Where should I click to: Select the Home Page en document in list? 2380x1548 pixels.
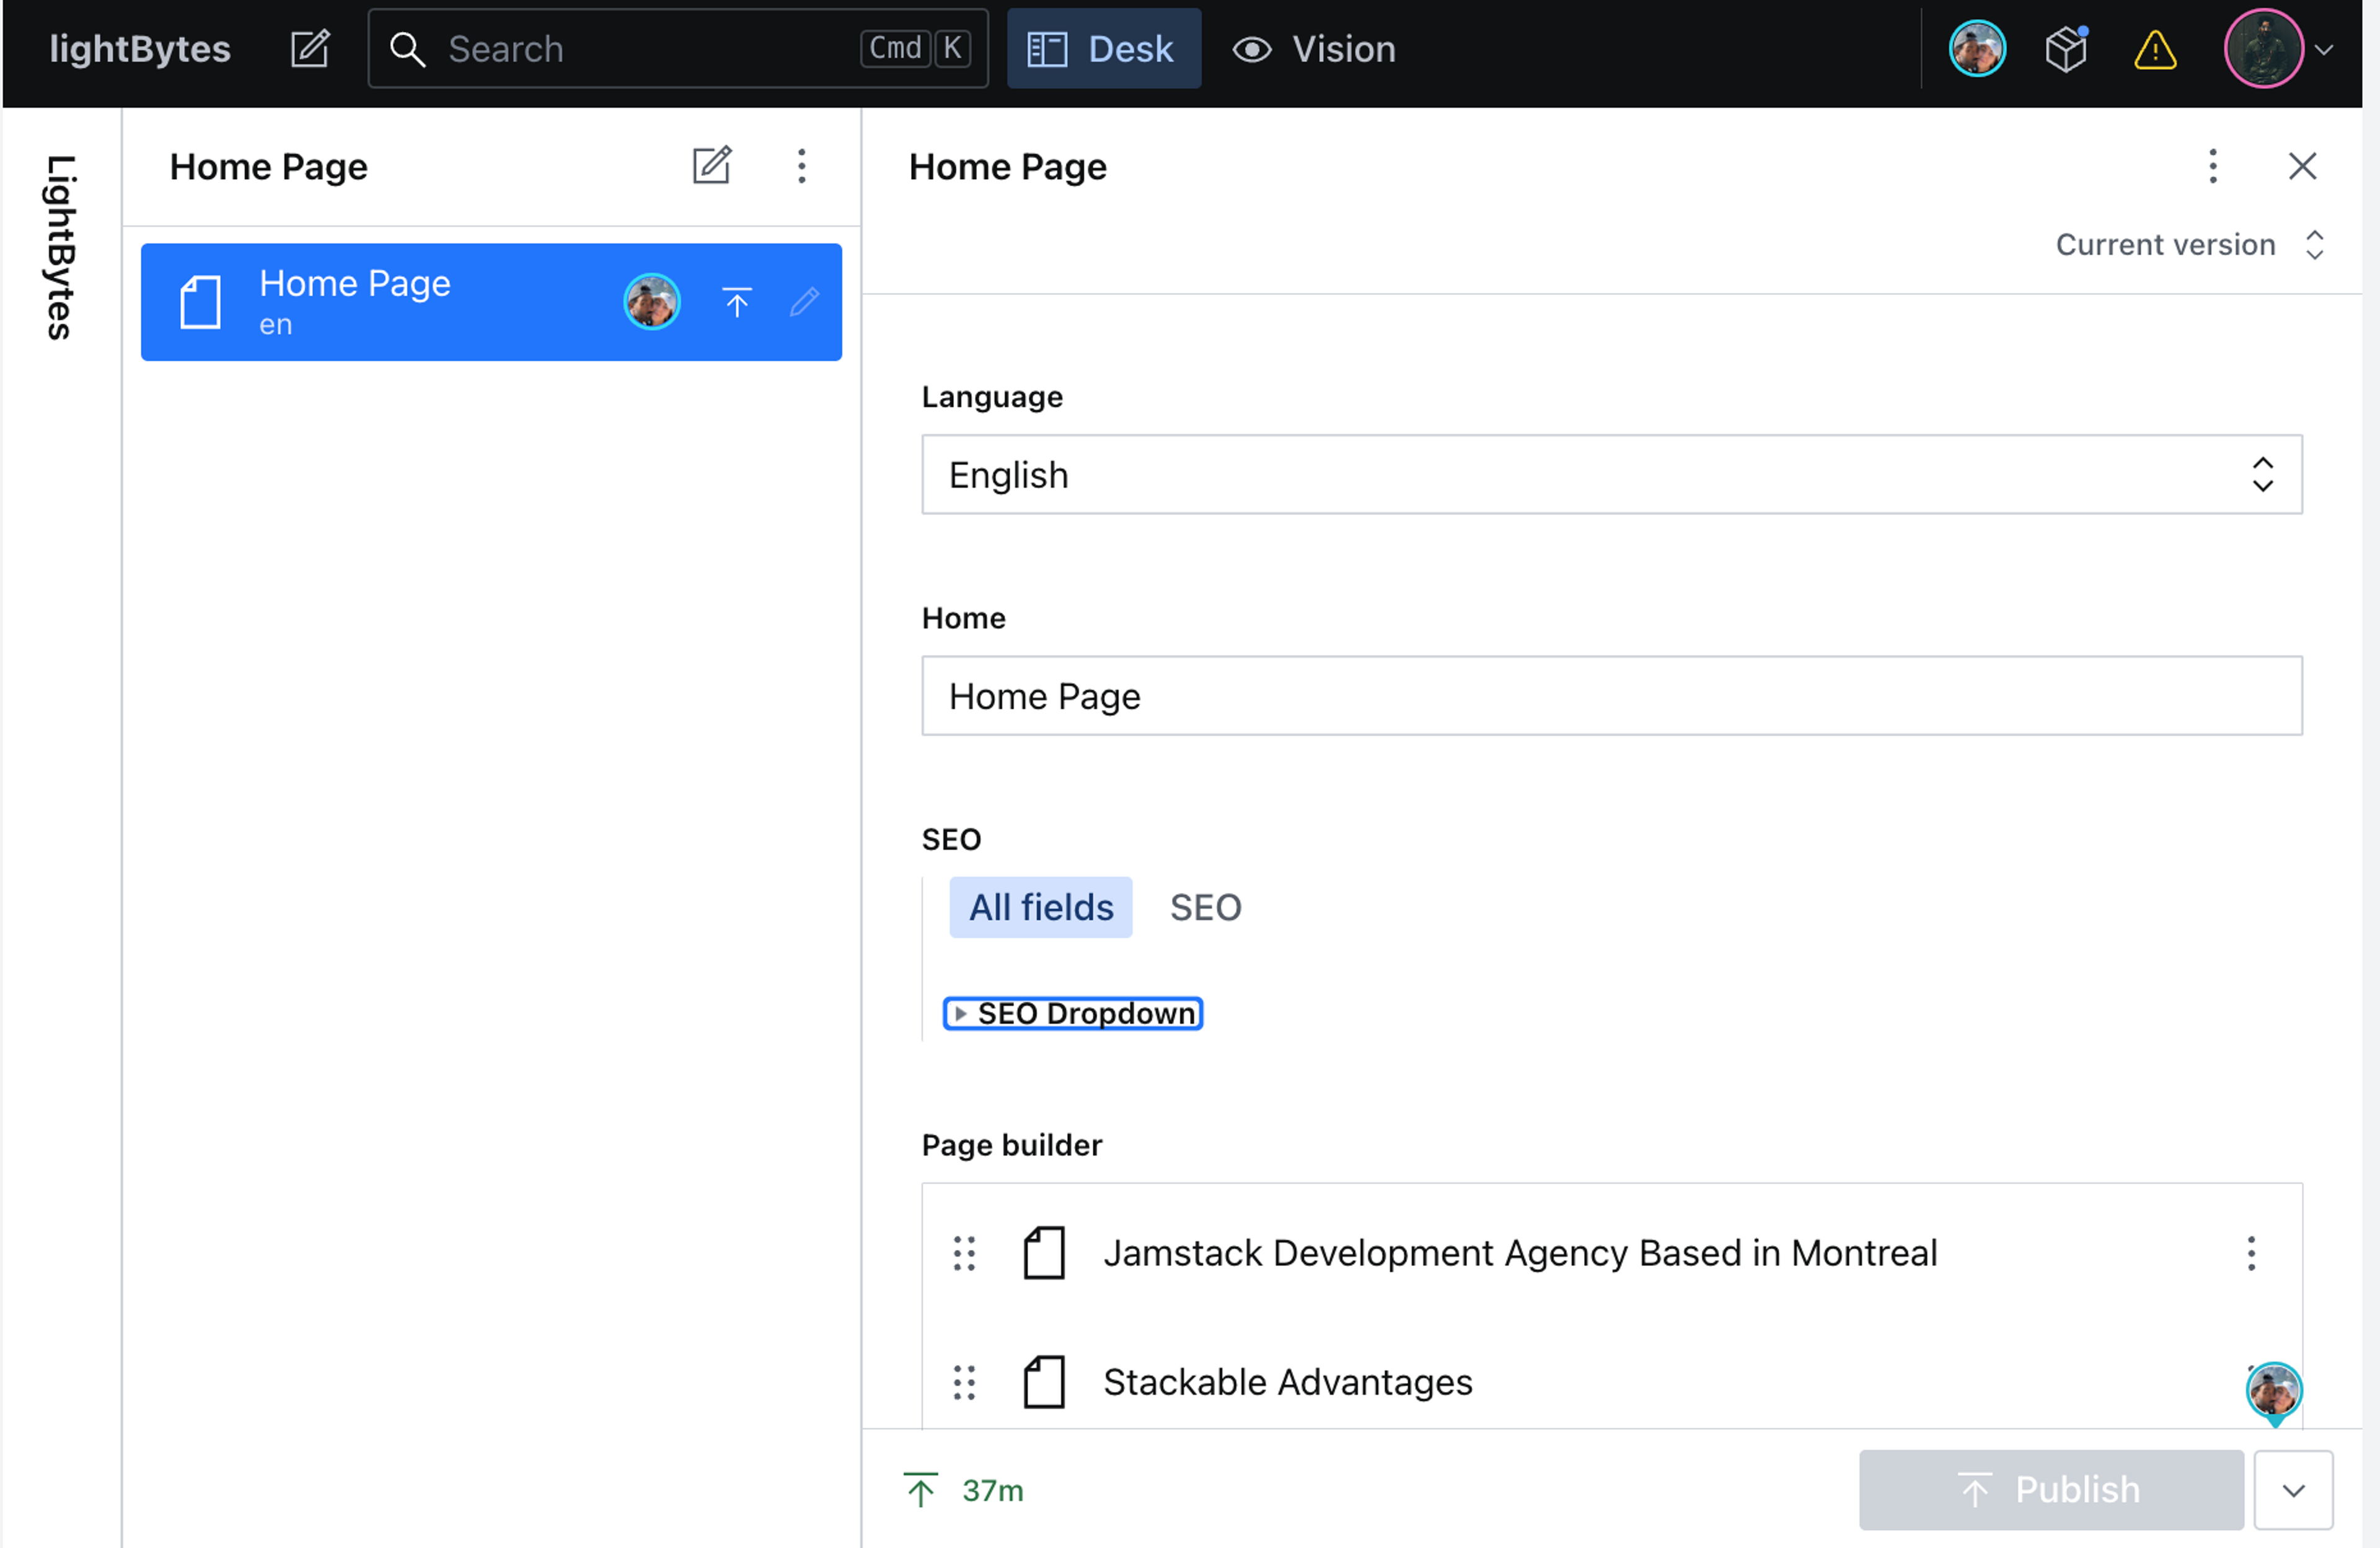click(x=400, y=302)
